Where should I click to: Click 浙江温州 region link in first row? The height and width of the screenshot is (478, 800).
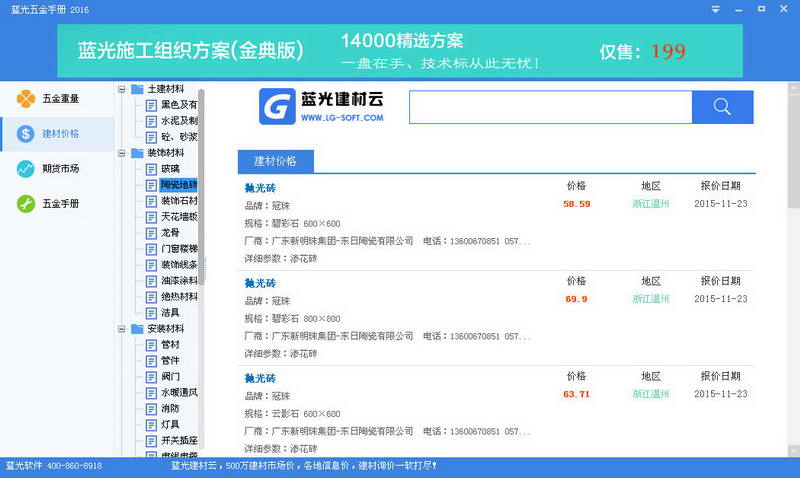651,204
